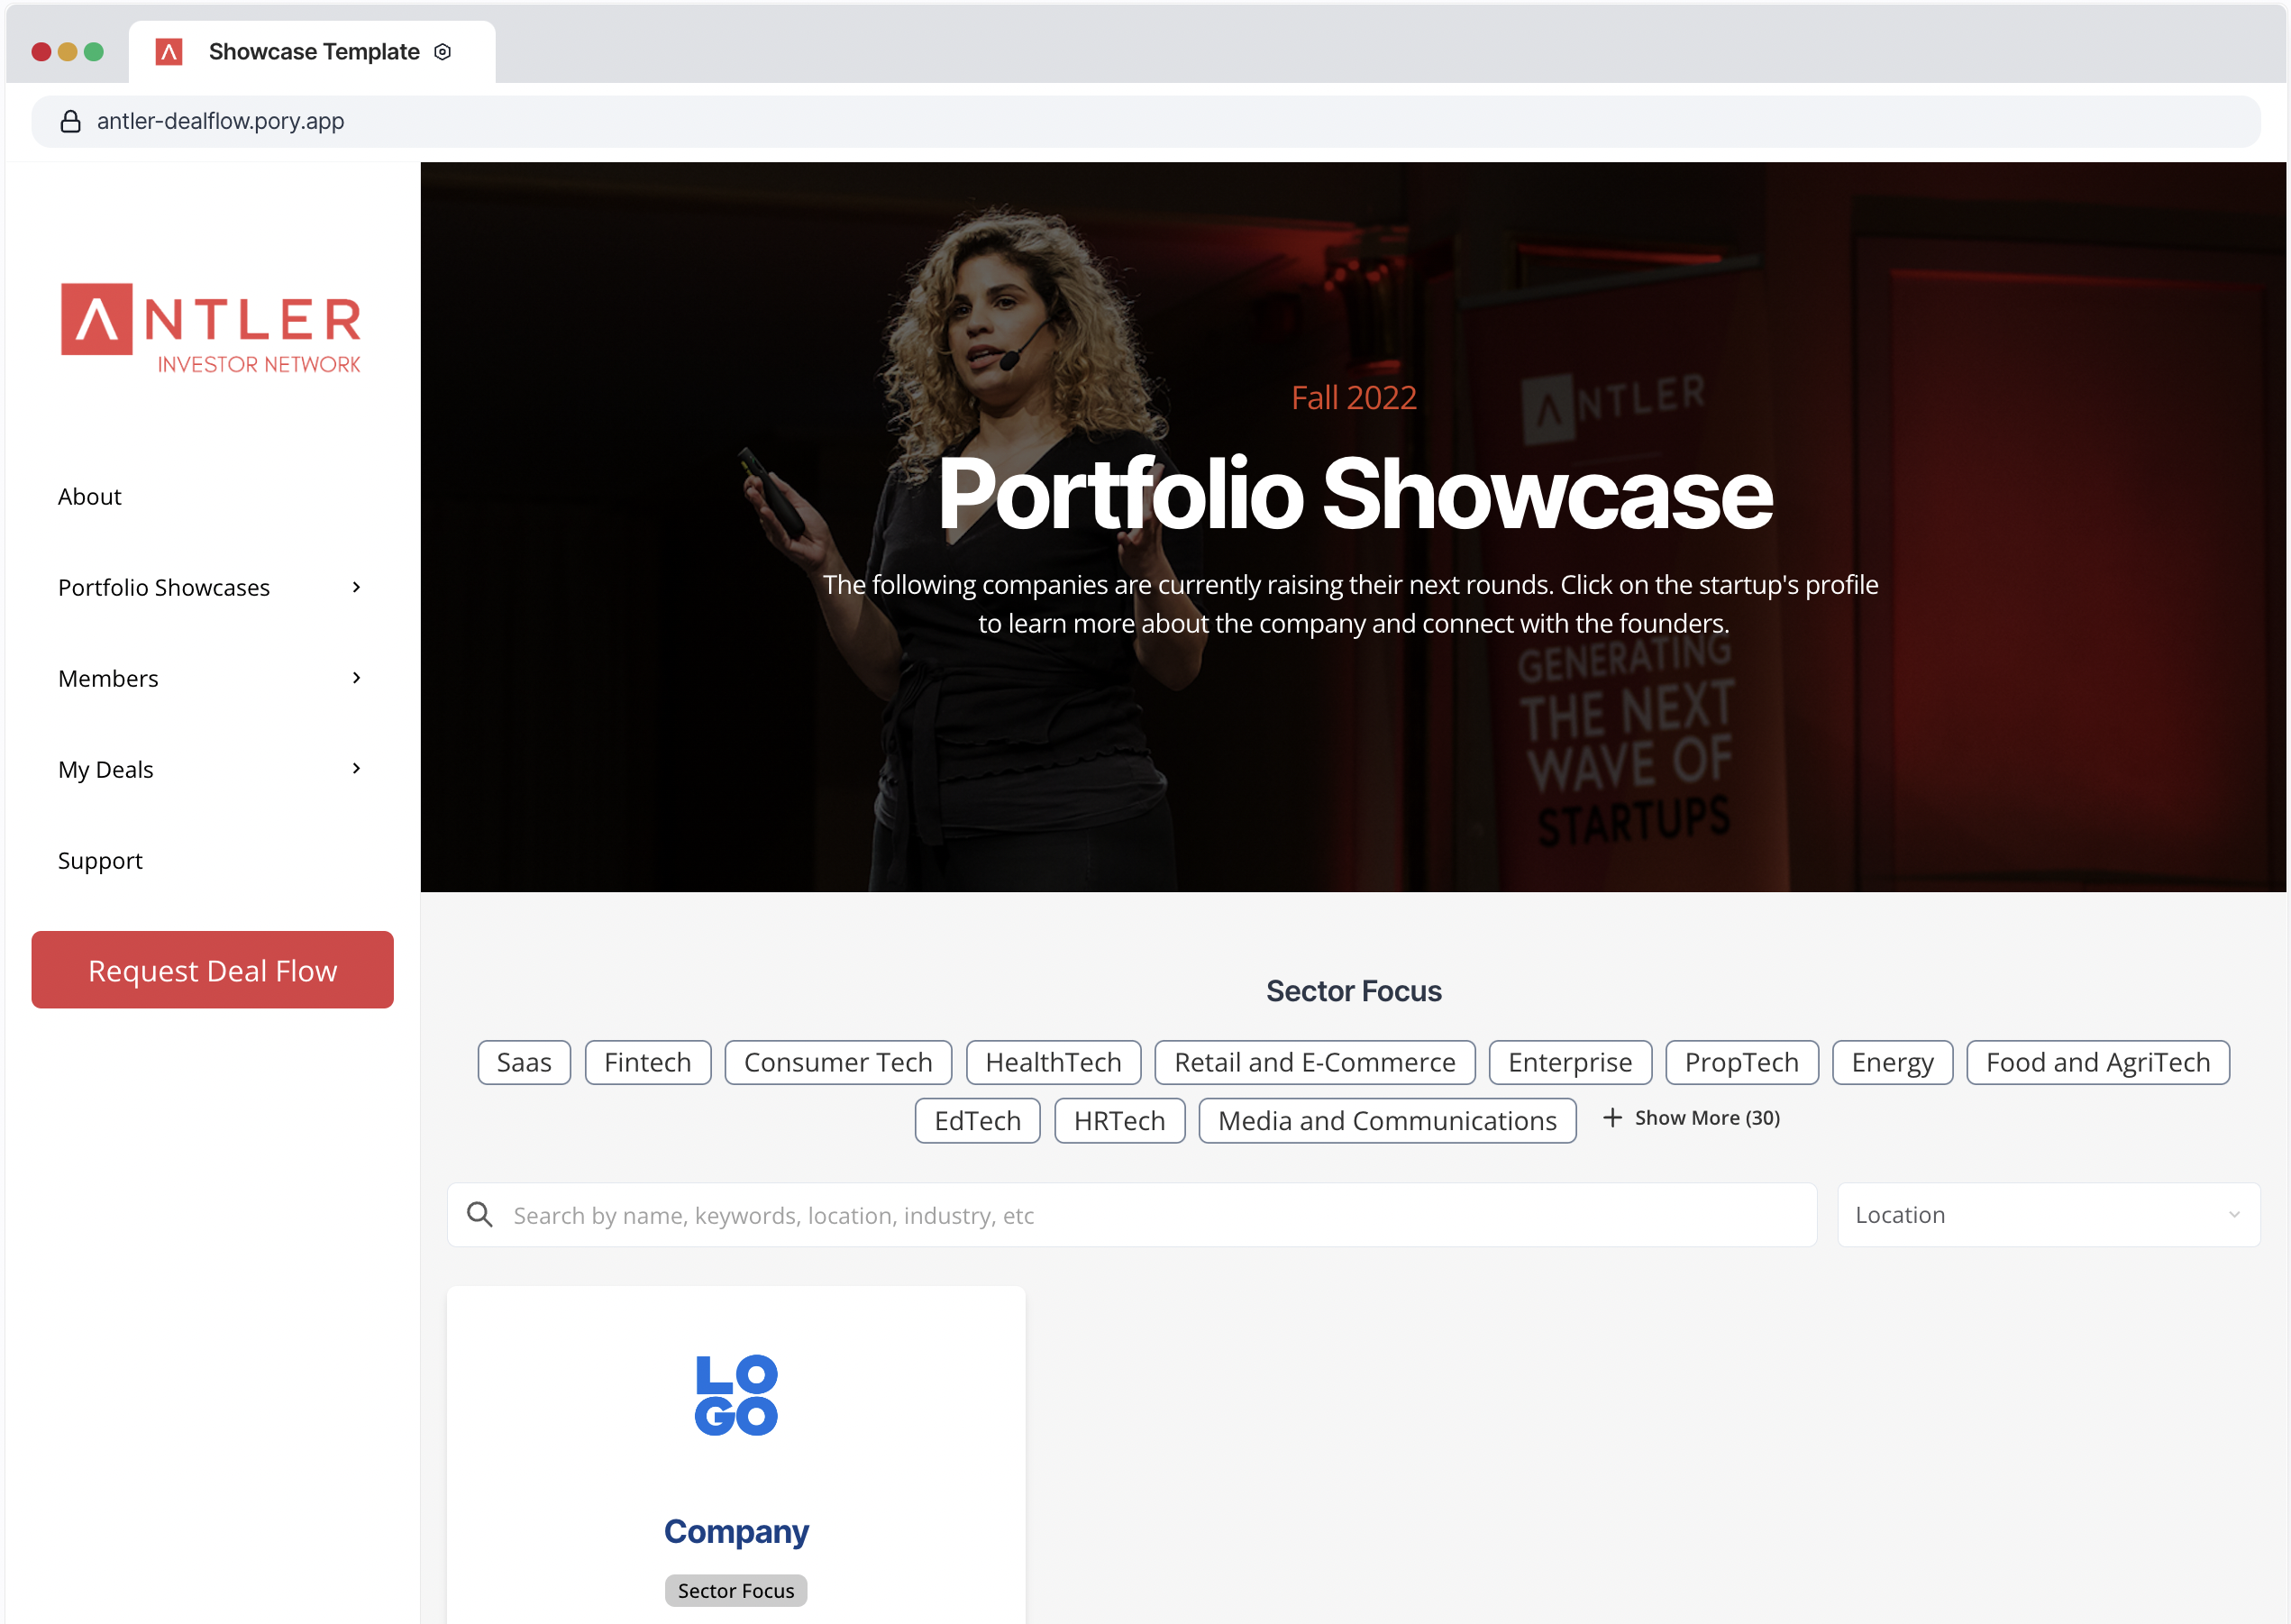2291x1624 pixels.
Task: Click the Antler favicon in browser tab
Action: coord(169,52)
